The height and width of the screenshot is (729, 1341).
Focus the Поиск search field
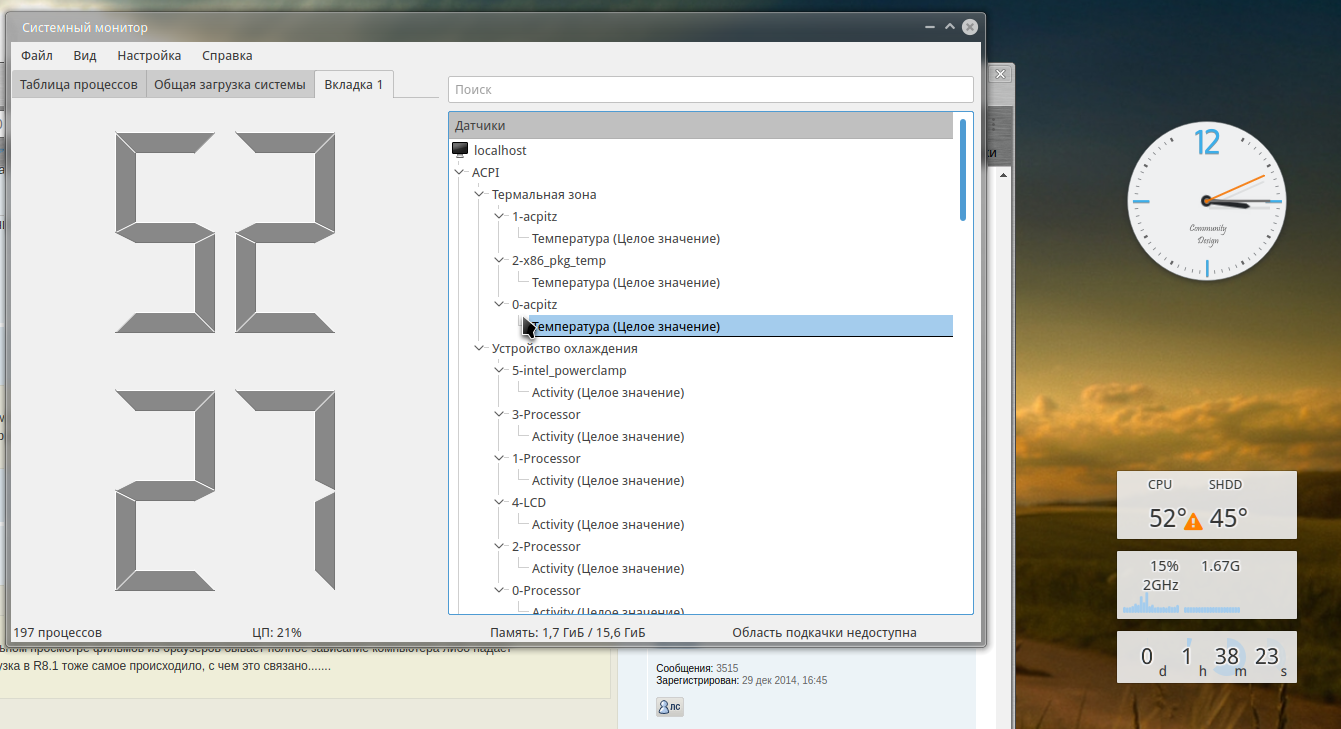click(x=711, y=89)
